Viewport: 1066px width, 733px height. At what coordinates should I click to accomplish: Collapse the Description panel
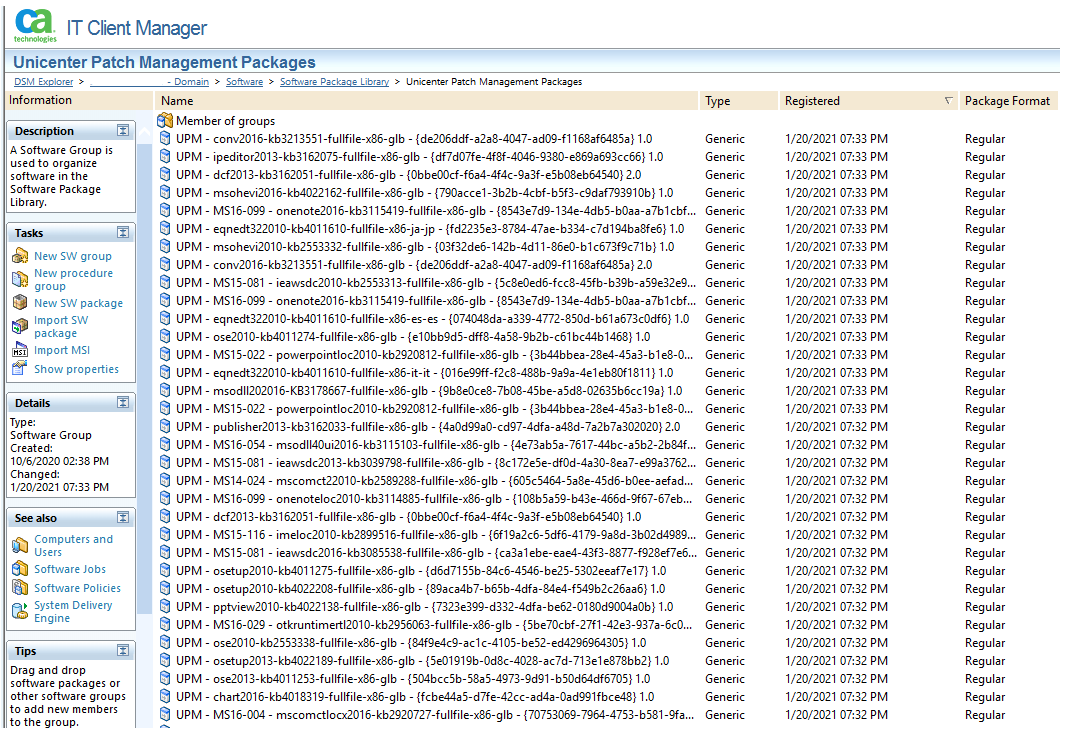click(123, 130)
